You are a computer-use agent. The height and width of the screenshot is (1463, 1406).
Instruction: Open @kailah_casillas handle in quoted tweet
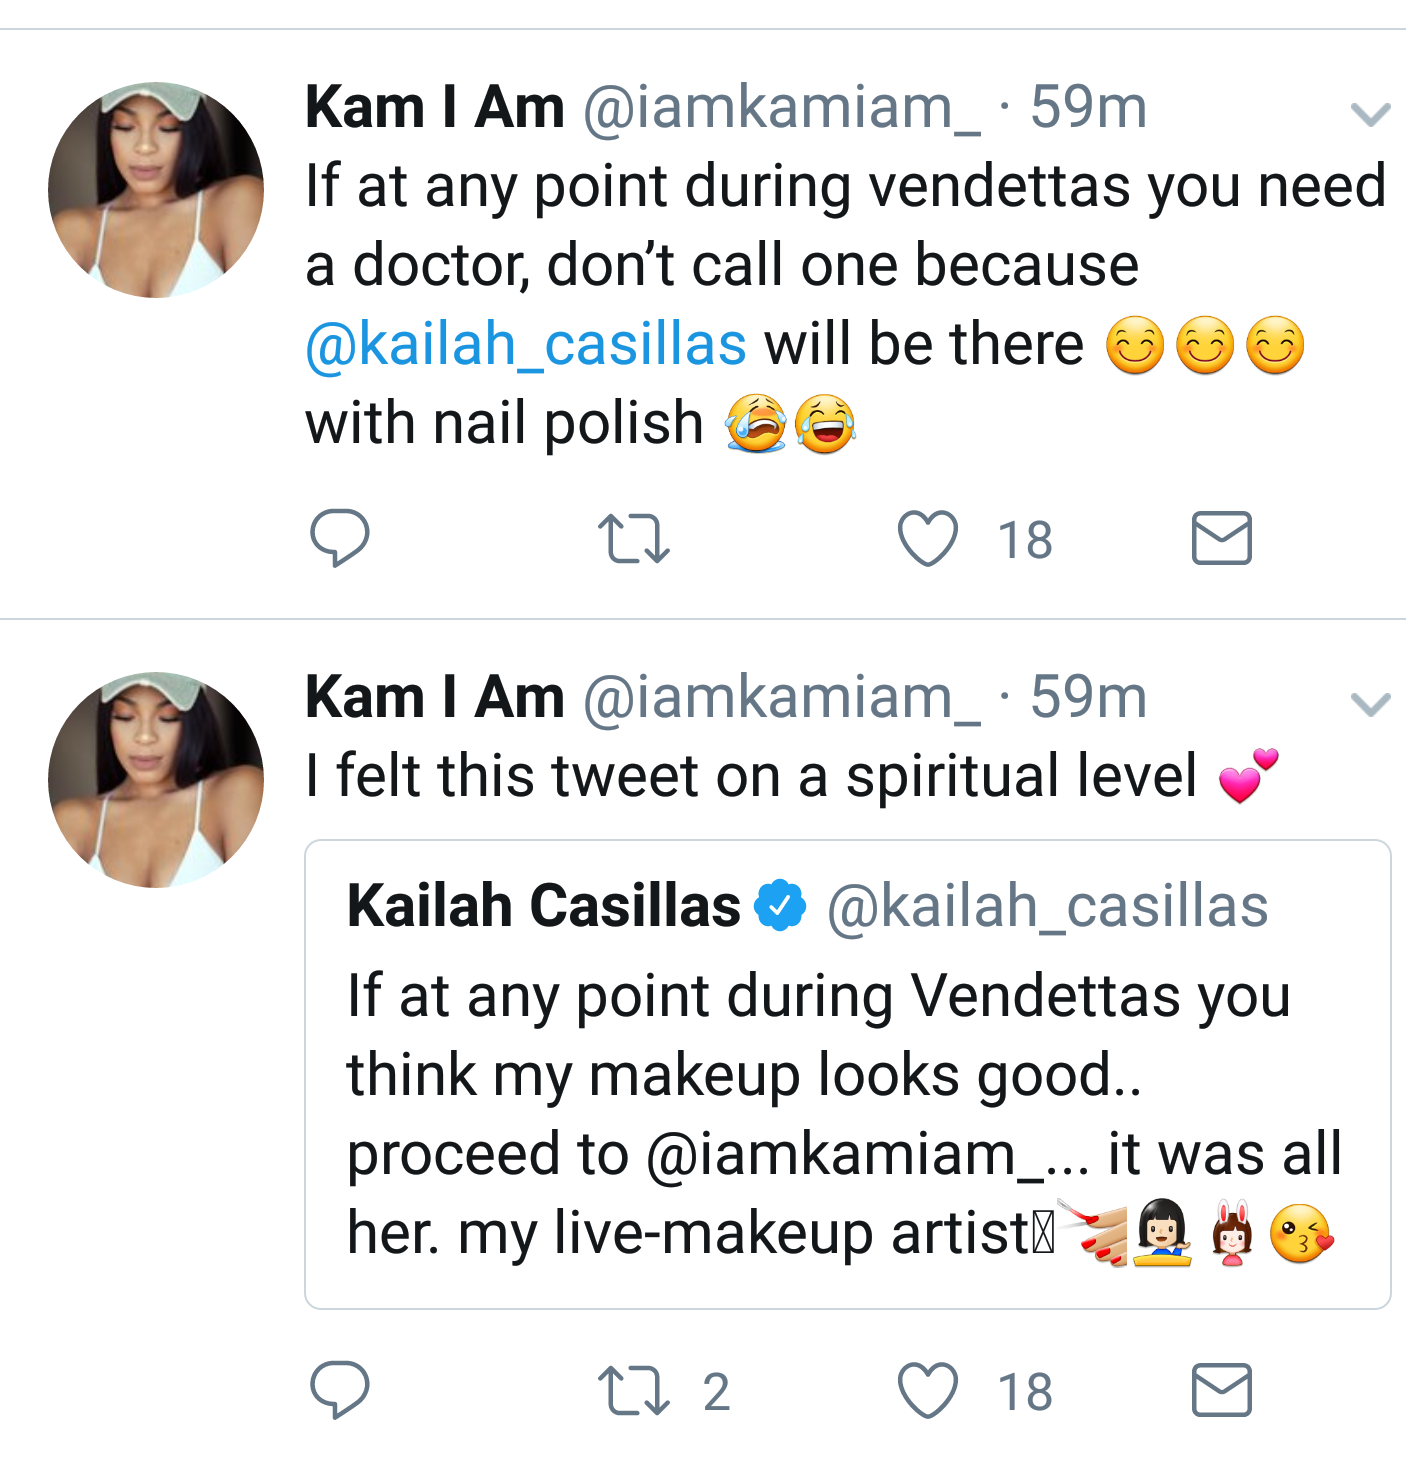pyautogui.click(x=1047, y=907)
